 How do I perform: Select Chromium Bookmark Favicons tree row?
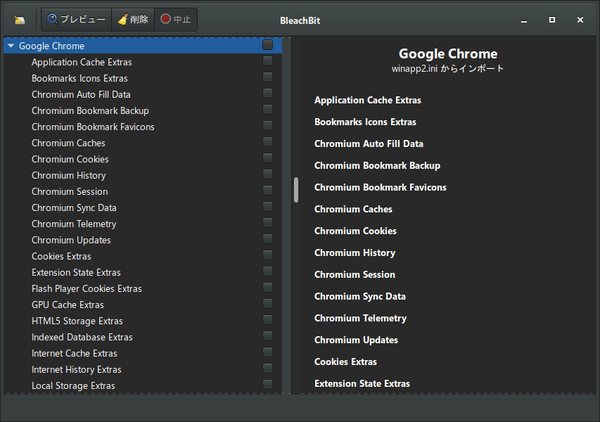tap(143, 127)
